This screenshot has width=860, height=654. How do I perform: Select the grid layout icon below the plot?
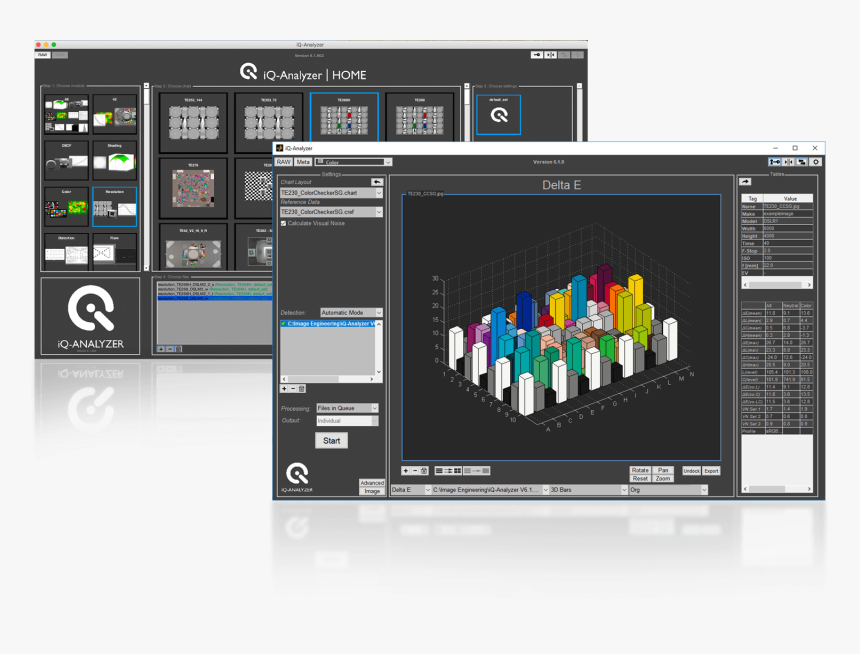coord(457,471)
